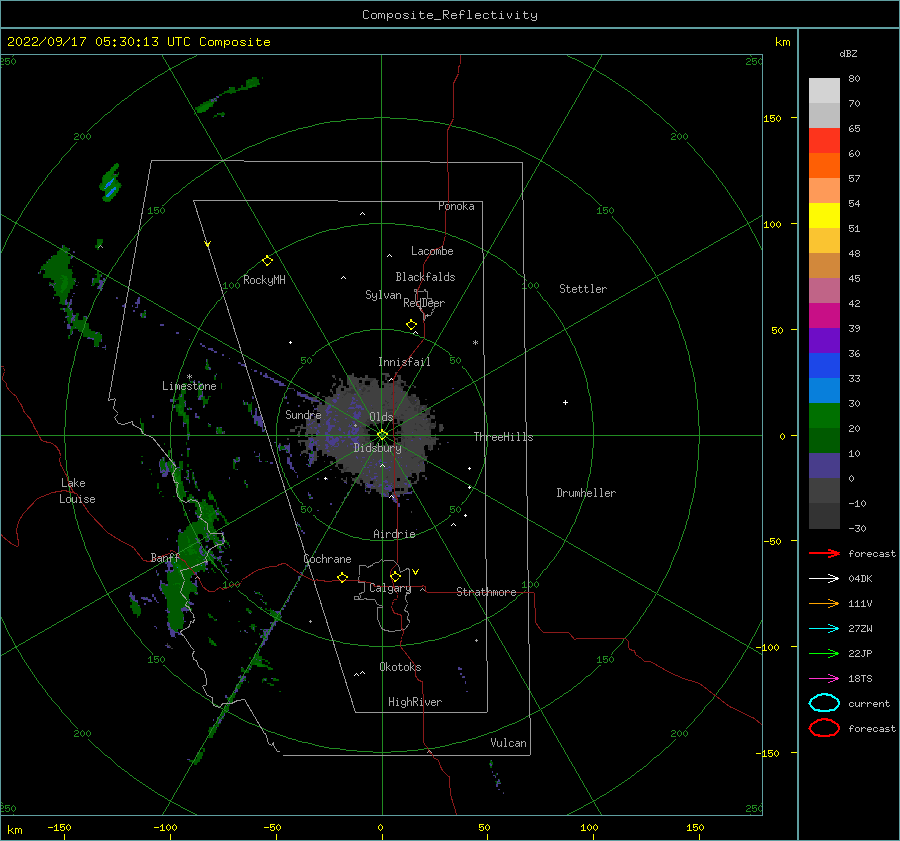The image size is (900, 841).
Task: Click the RedDeer city label
Action: 424,303
